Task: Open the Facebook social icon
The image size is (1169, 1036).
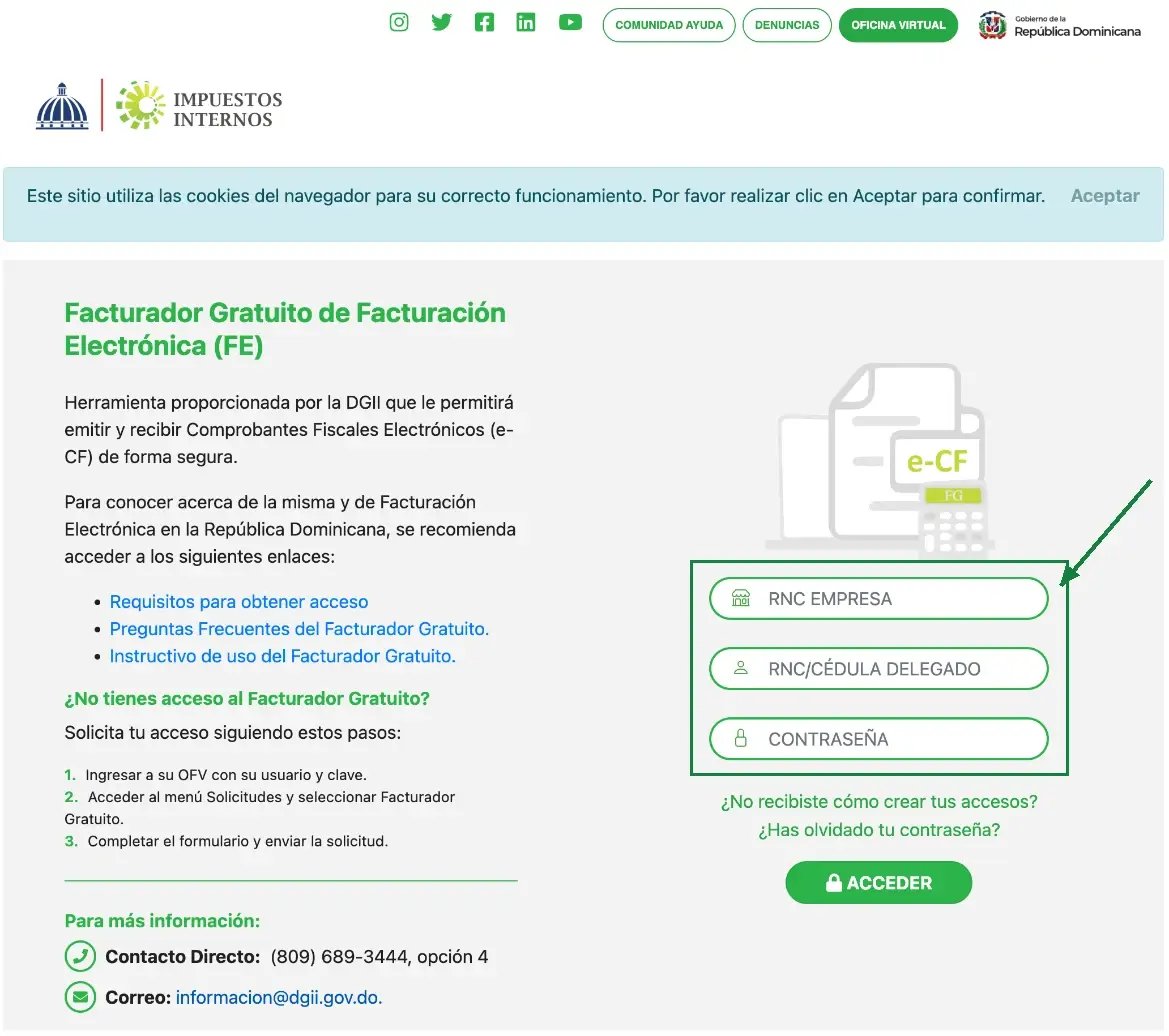Action: point(484,22)
